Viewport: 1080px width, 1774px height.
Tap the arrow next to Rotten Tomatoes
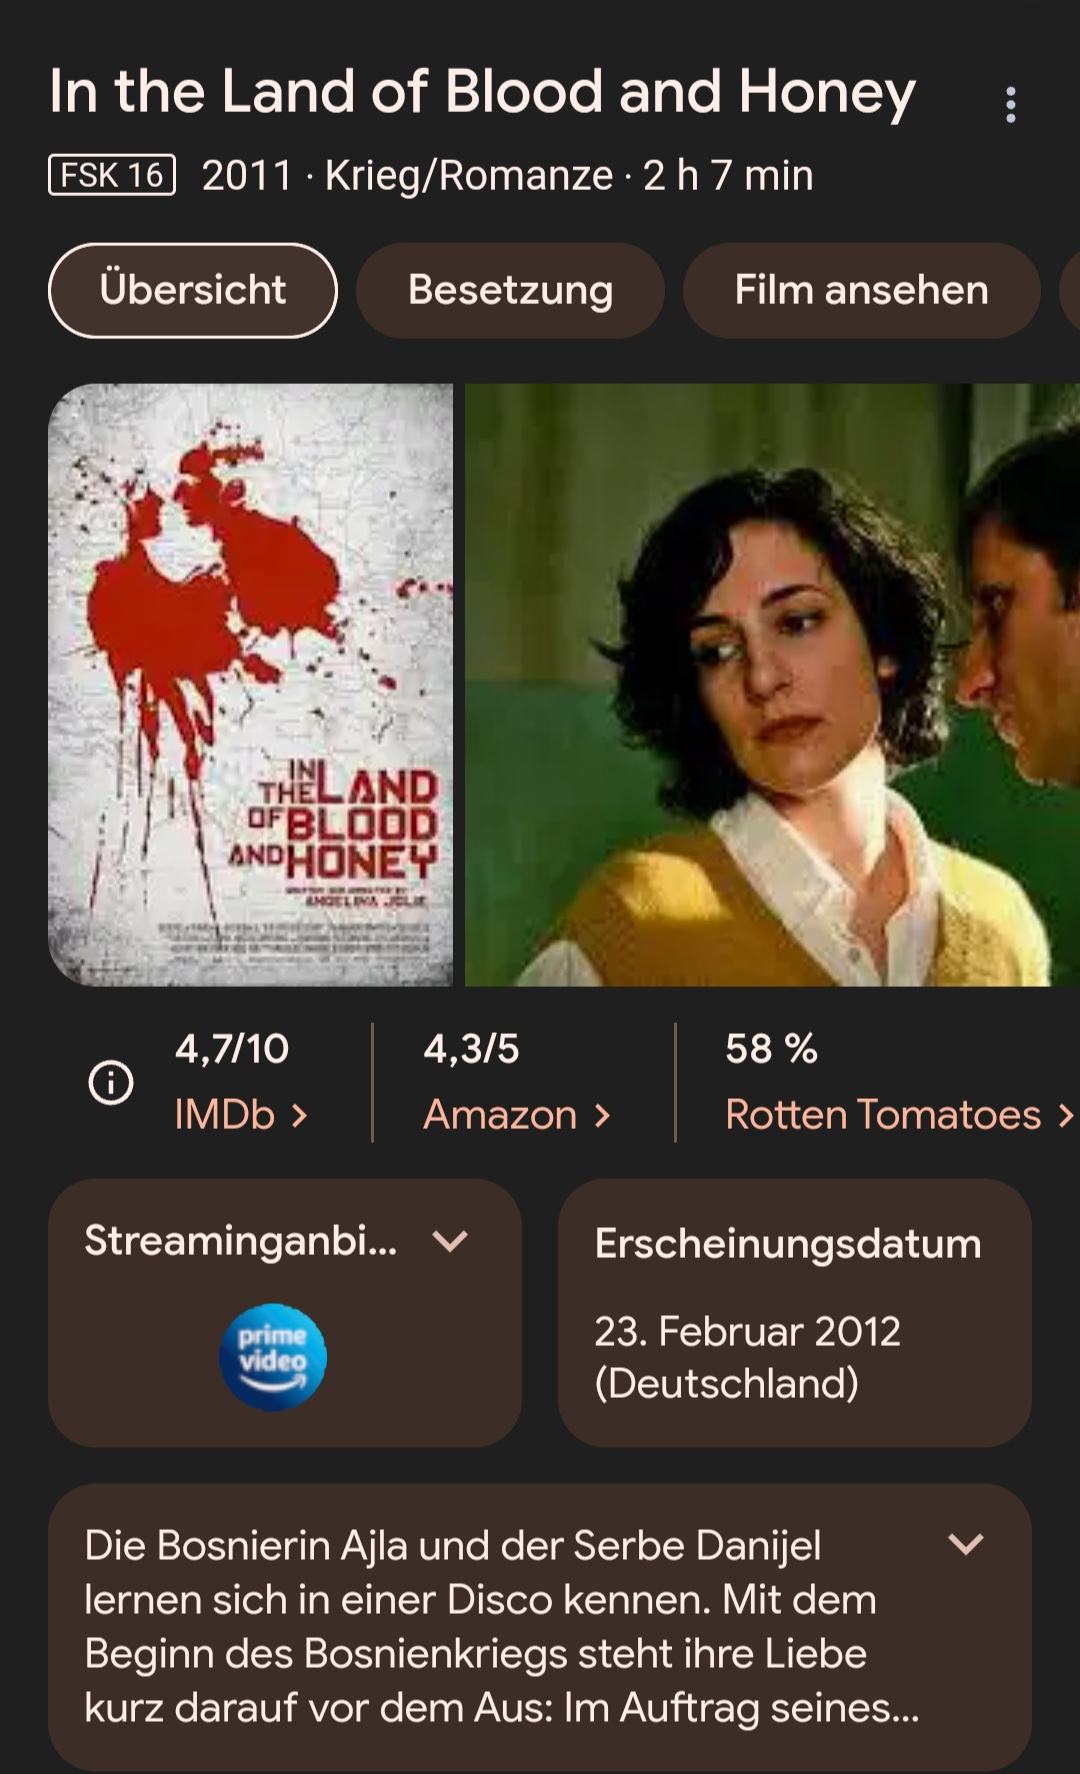[x=1065, y=1115]
